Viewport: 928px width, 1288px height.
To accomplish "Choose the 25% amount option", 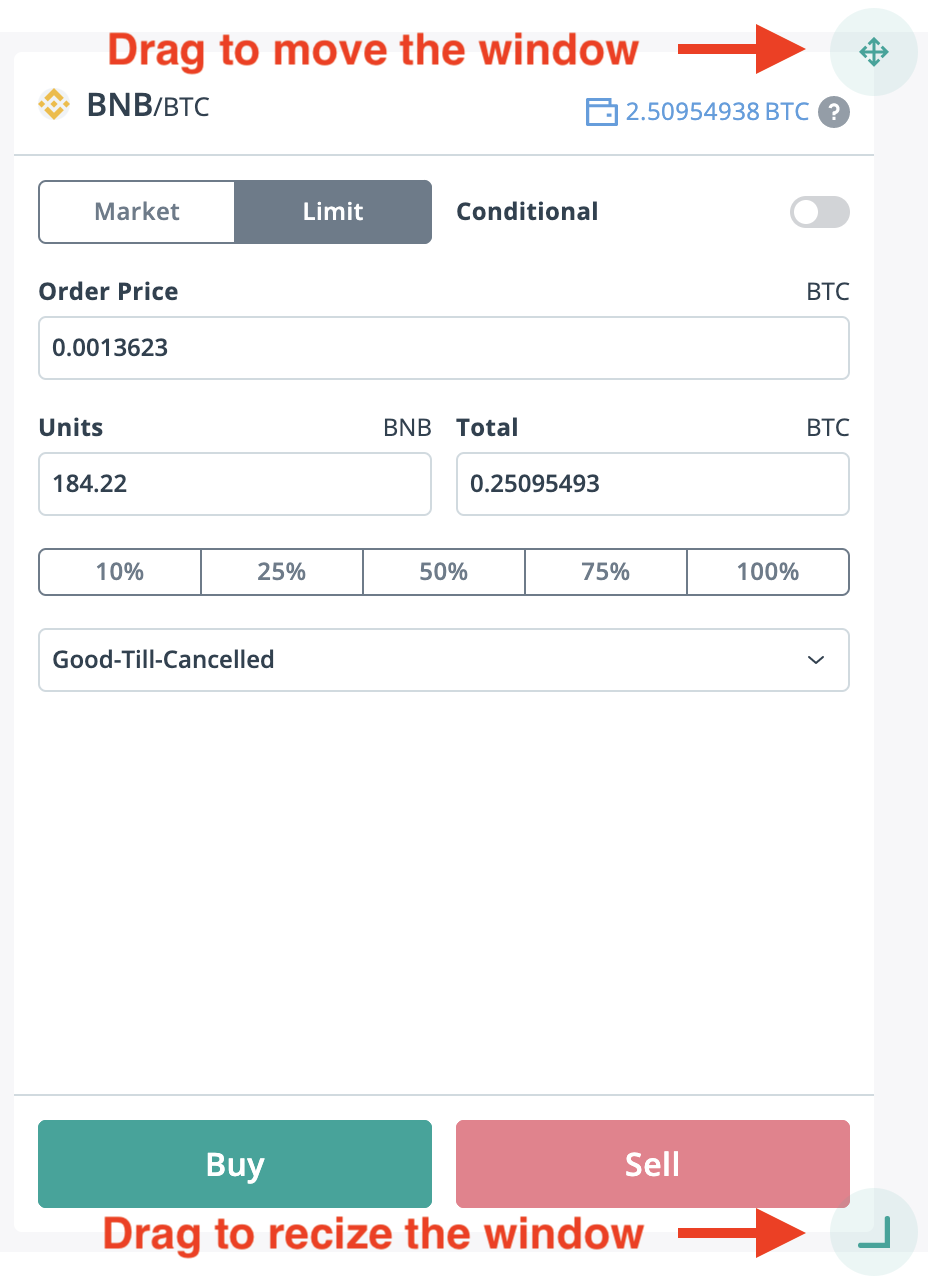I will coord(282,572).
